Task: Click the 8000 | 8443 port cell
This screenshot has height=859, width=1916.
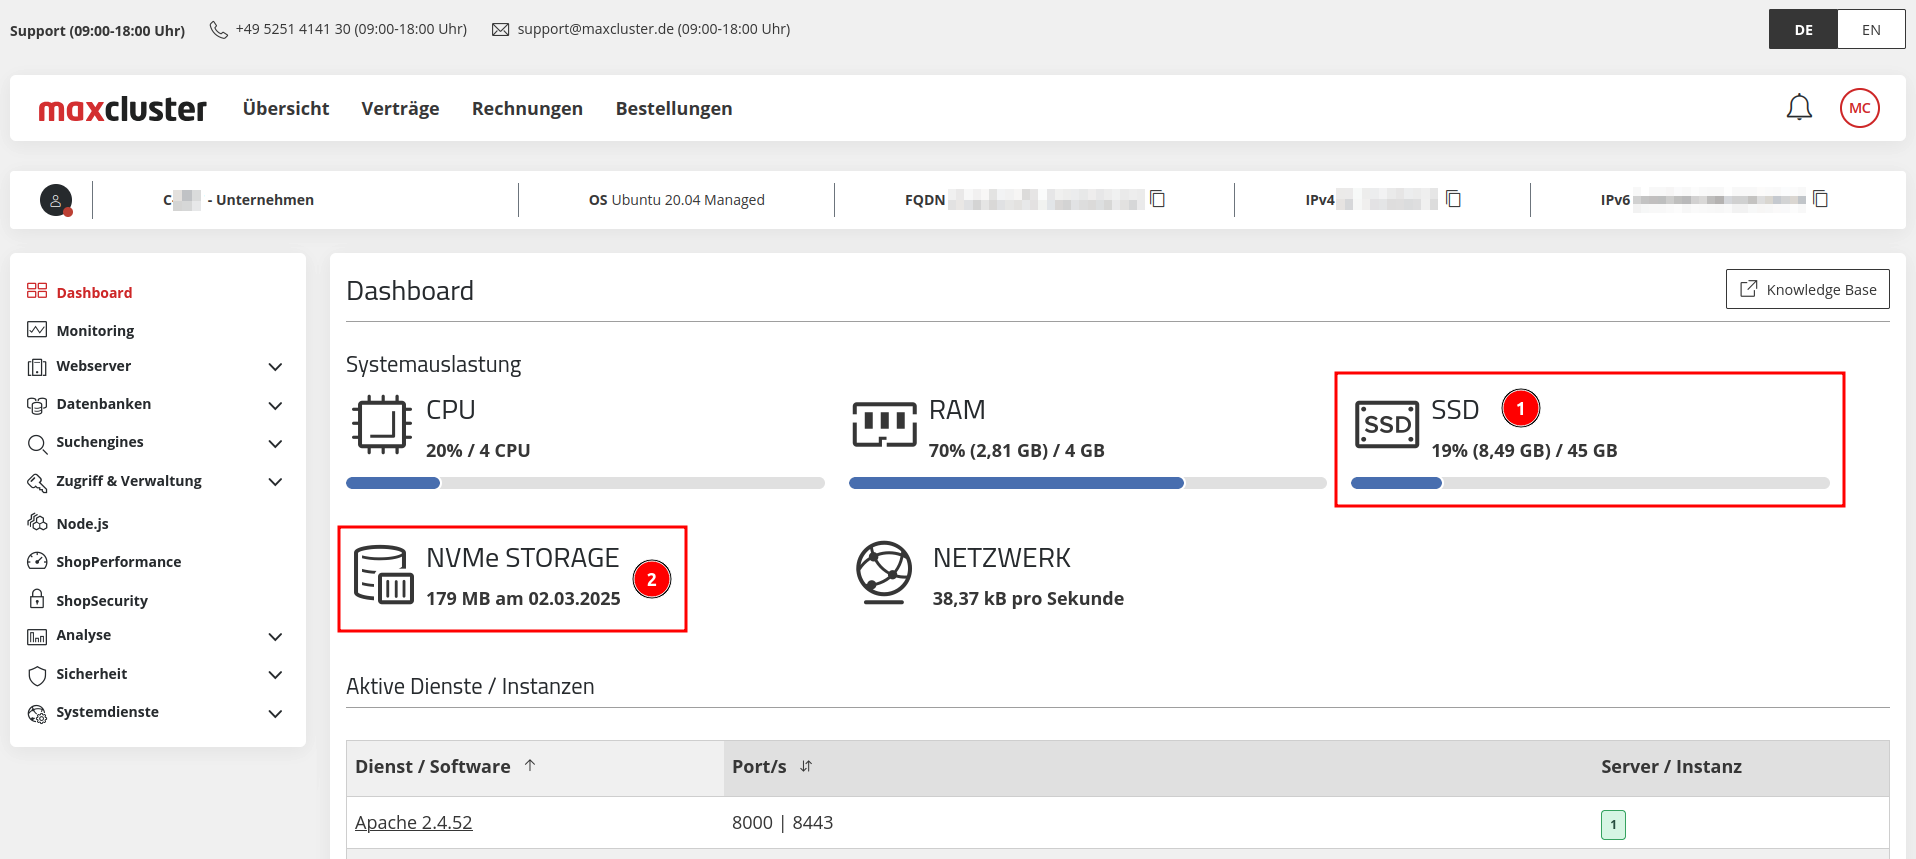Action: [782, 823]
